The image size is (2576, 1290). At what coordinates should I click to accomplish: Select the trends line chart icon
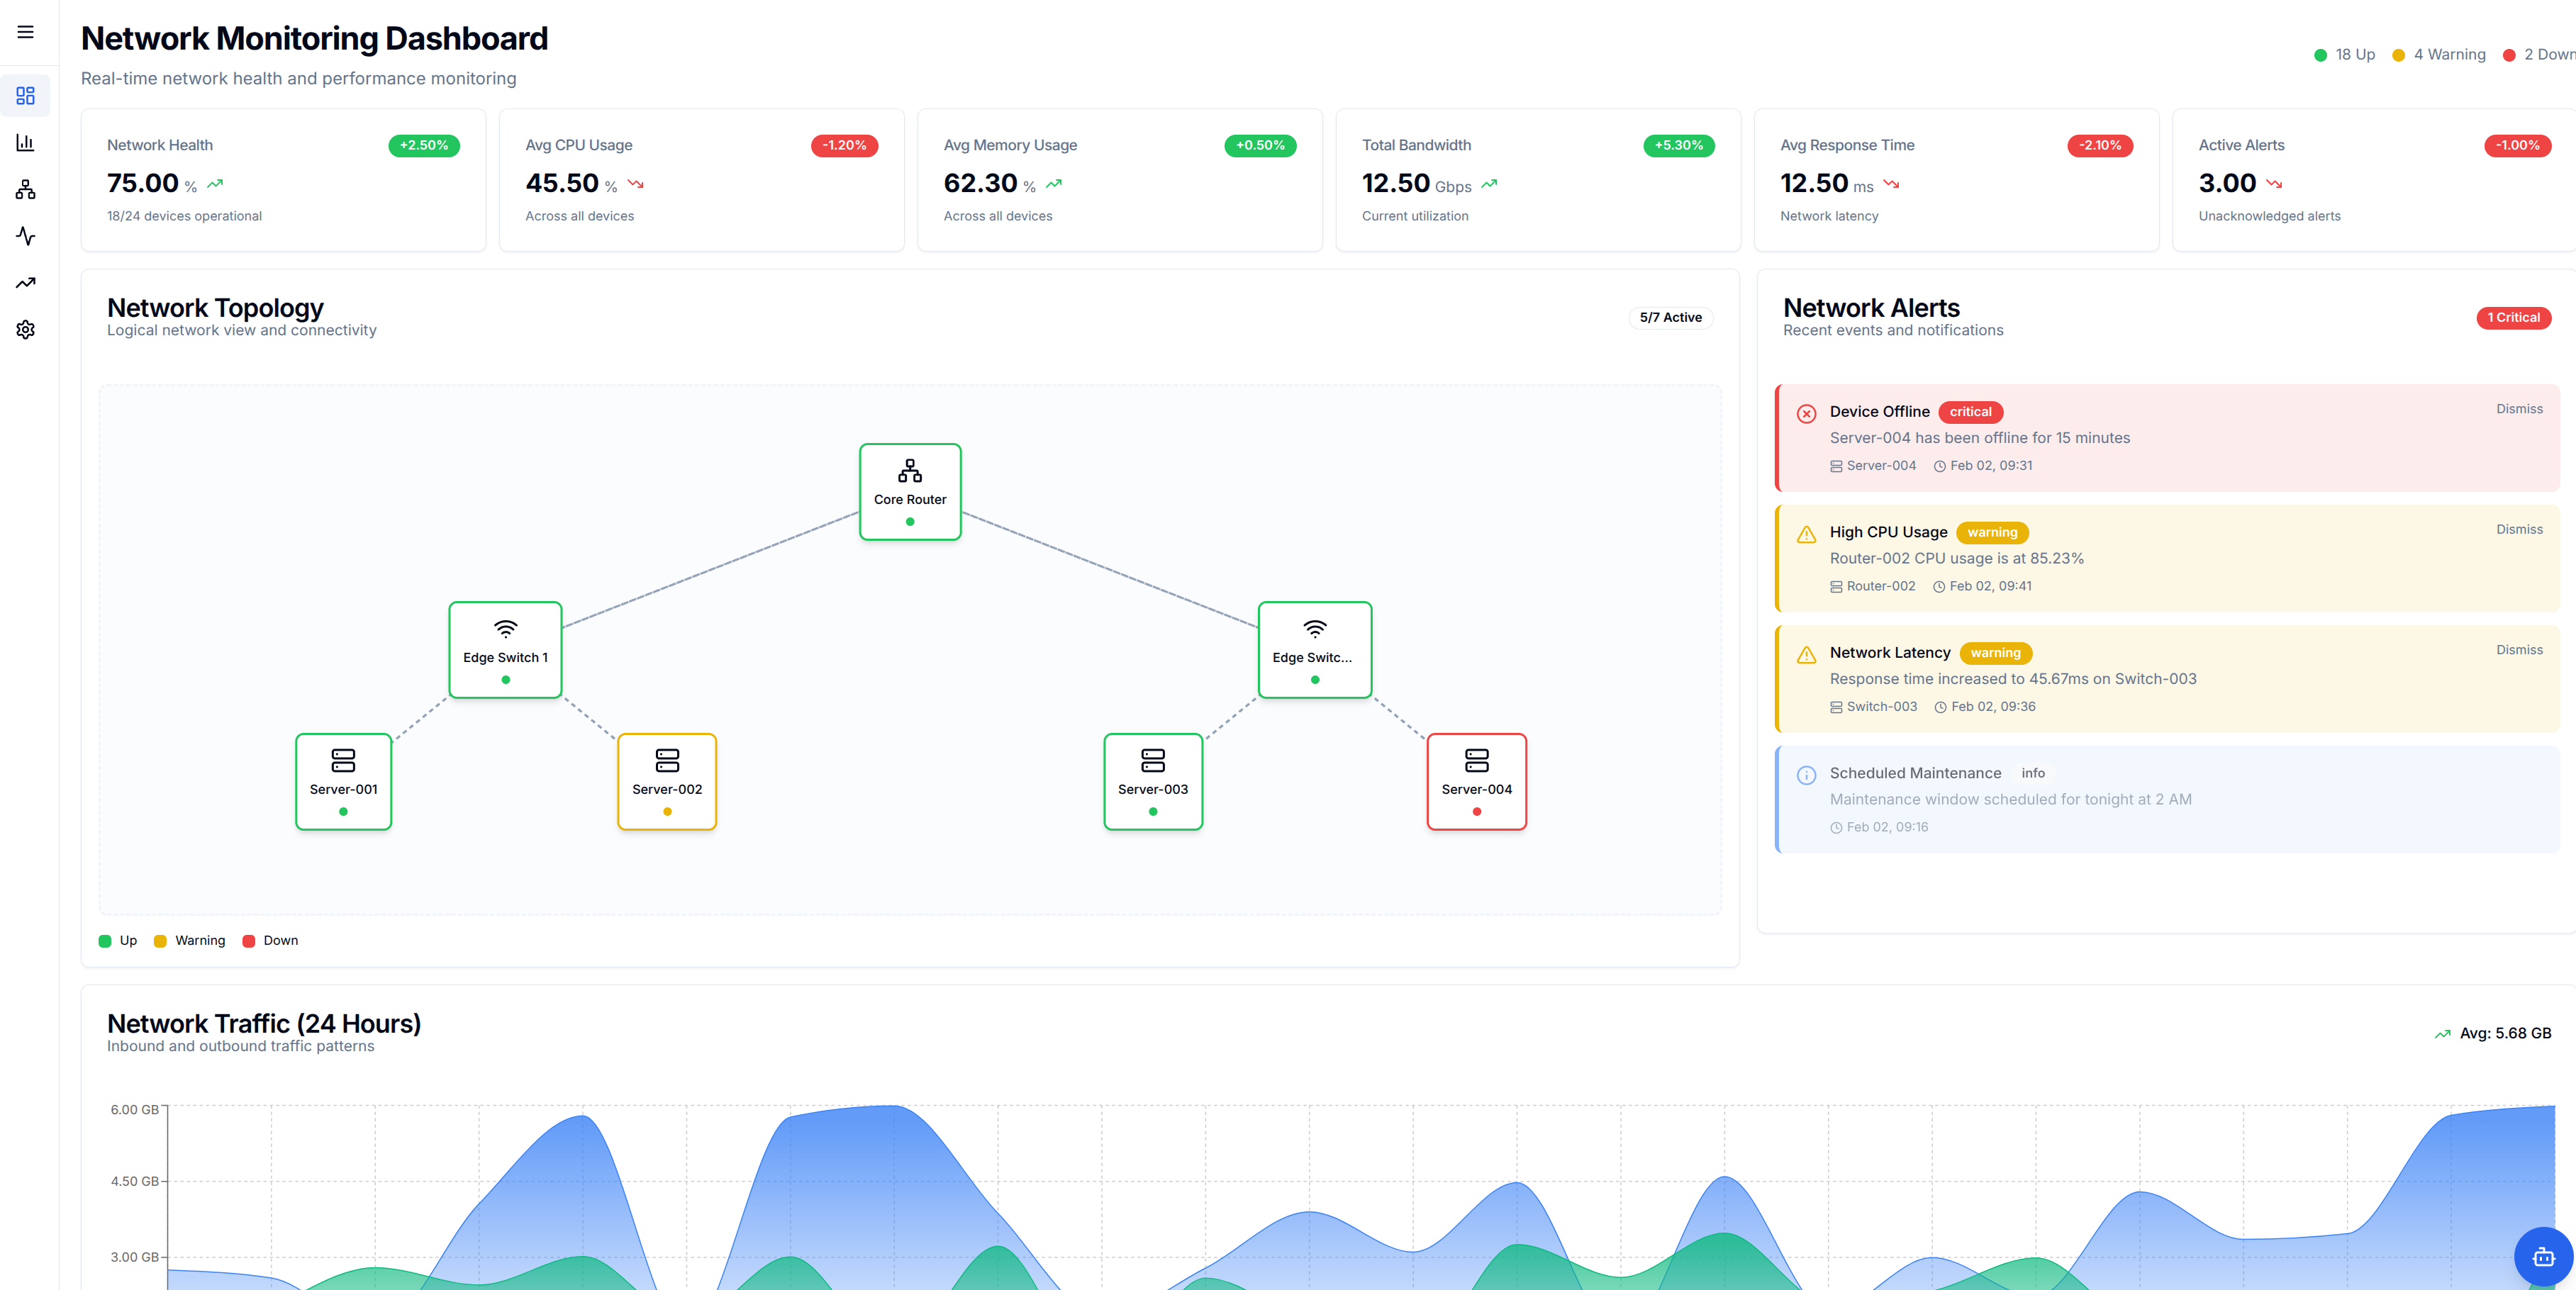(26, 283)
